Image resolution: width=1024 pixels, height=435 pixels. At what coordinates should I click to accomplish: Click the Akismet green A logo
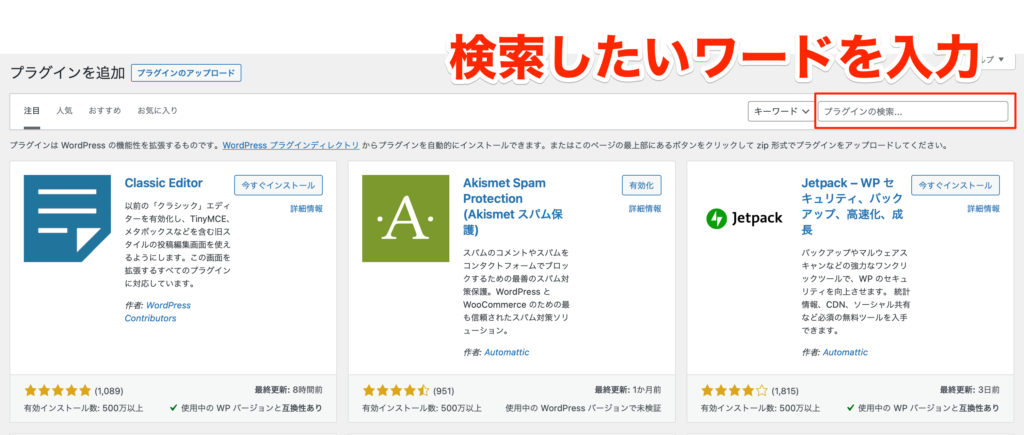click(x=406, y=218)
